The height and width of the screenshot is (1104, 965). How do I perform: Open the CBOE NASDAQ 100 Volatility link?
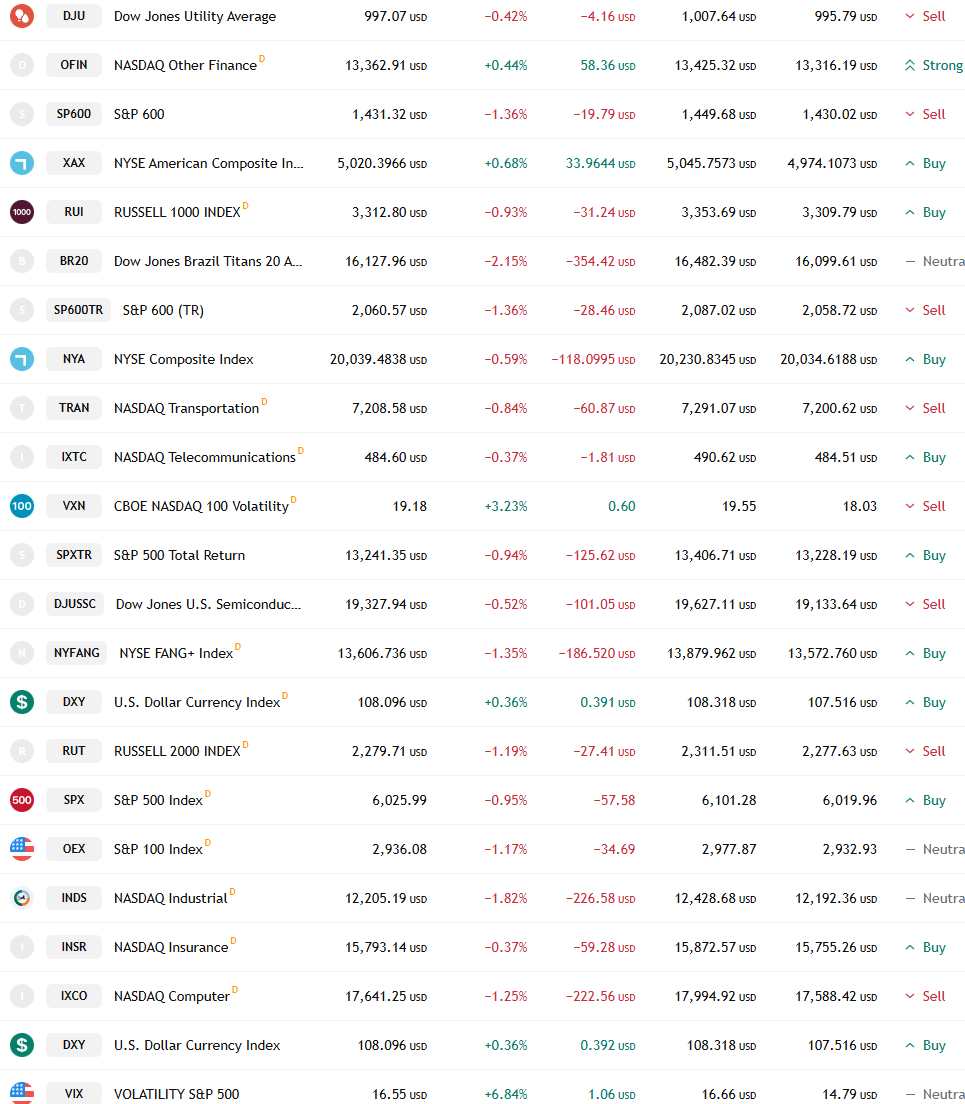point(201,506)
